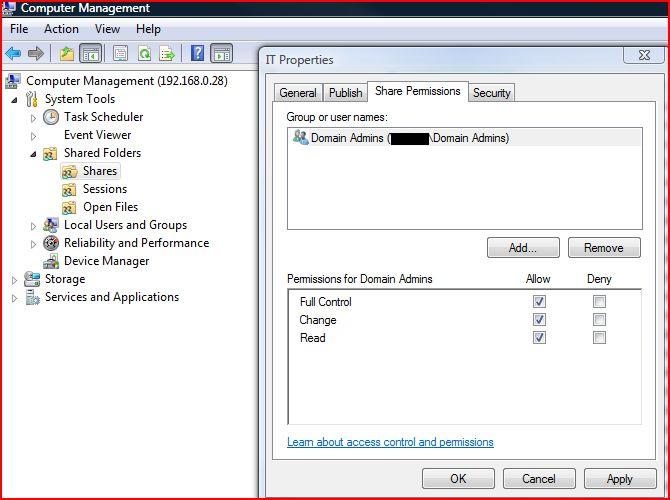This screenshot has height=500, width=670.
Task: Expand the Event Viewer node
Action: [x=33, y=136]
